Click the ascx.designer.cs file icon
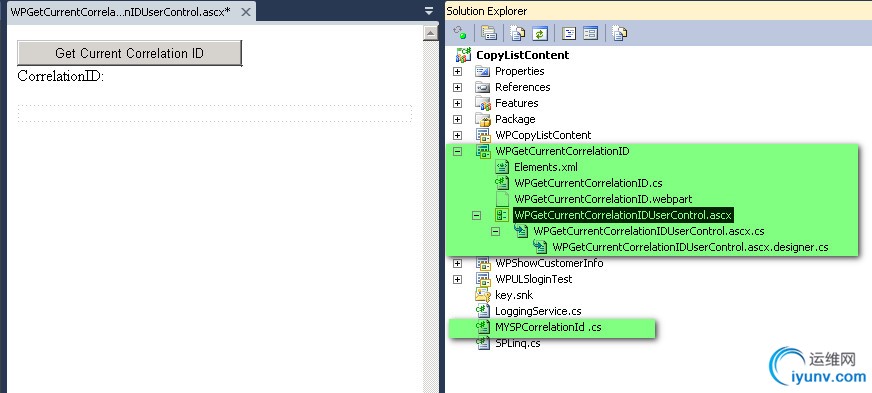The image size is (872, 393). click(x=539, y=247)
